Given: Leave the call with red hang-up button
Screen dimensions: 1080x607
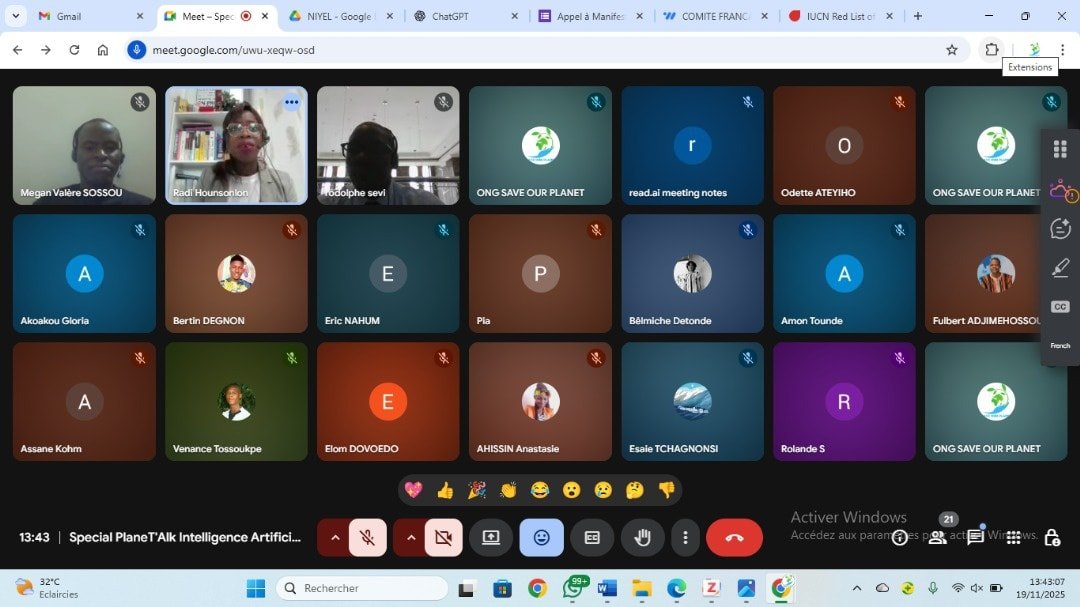Looking at the screenshot, I should 734,538.
